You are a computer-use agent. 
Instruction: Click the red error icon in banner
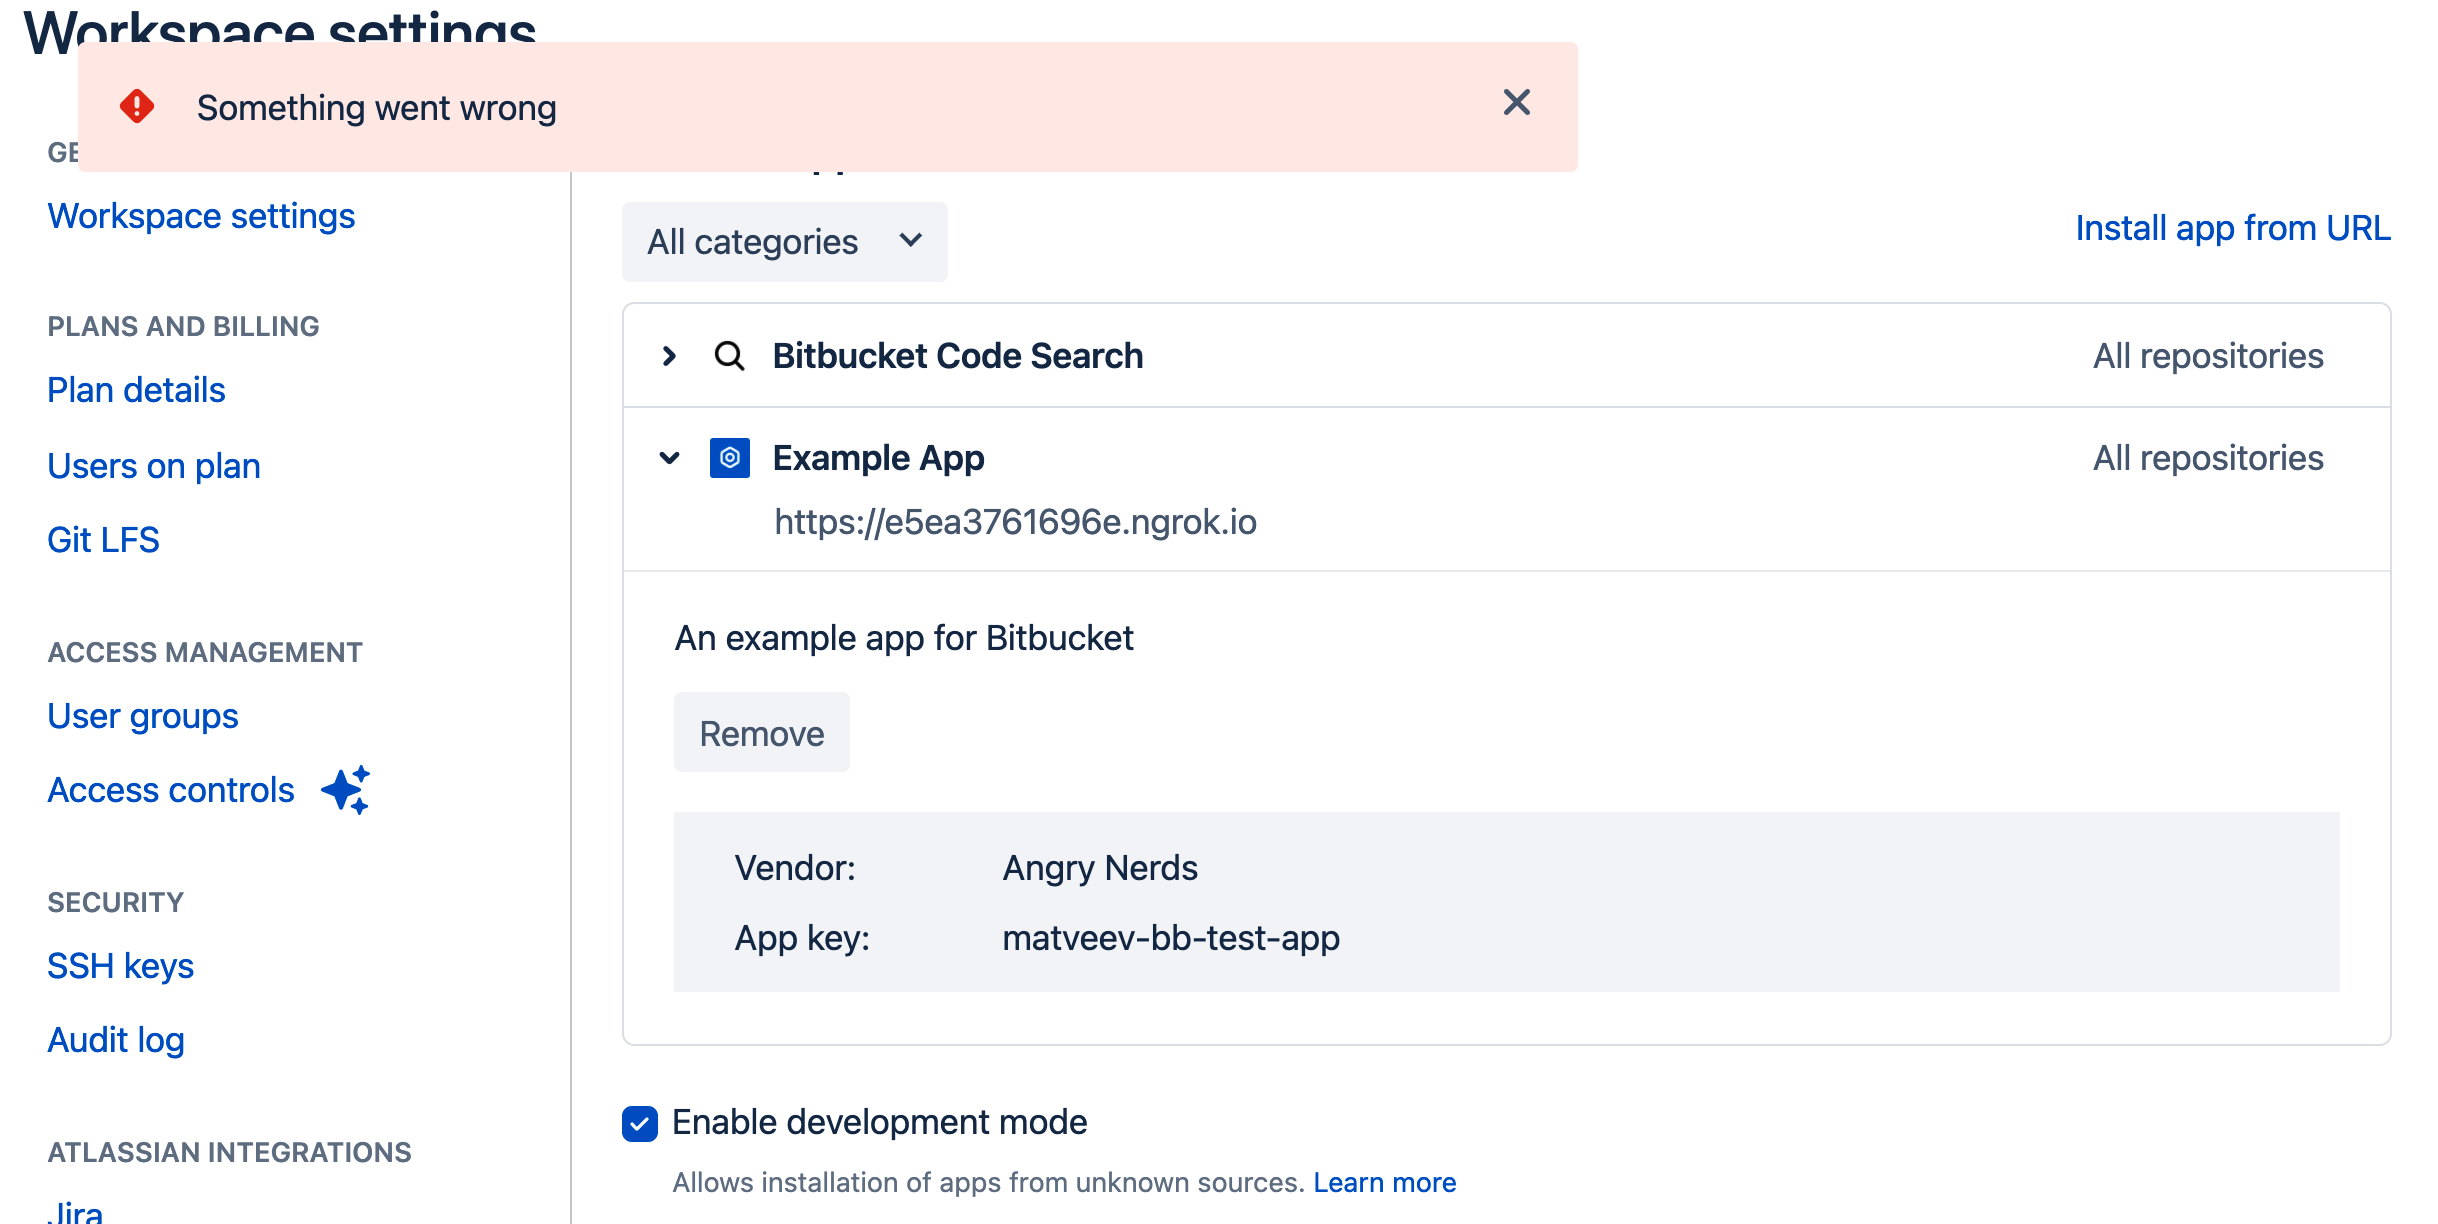click(137, 106)
